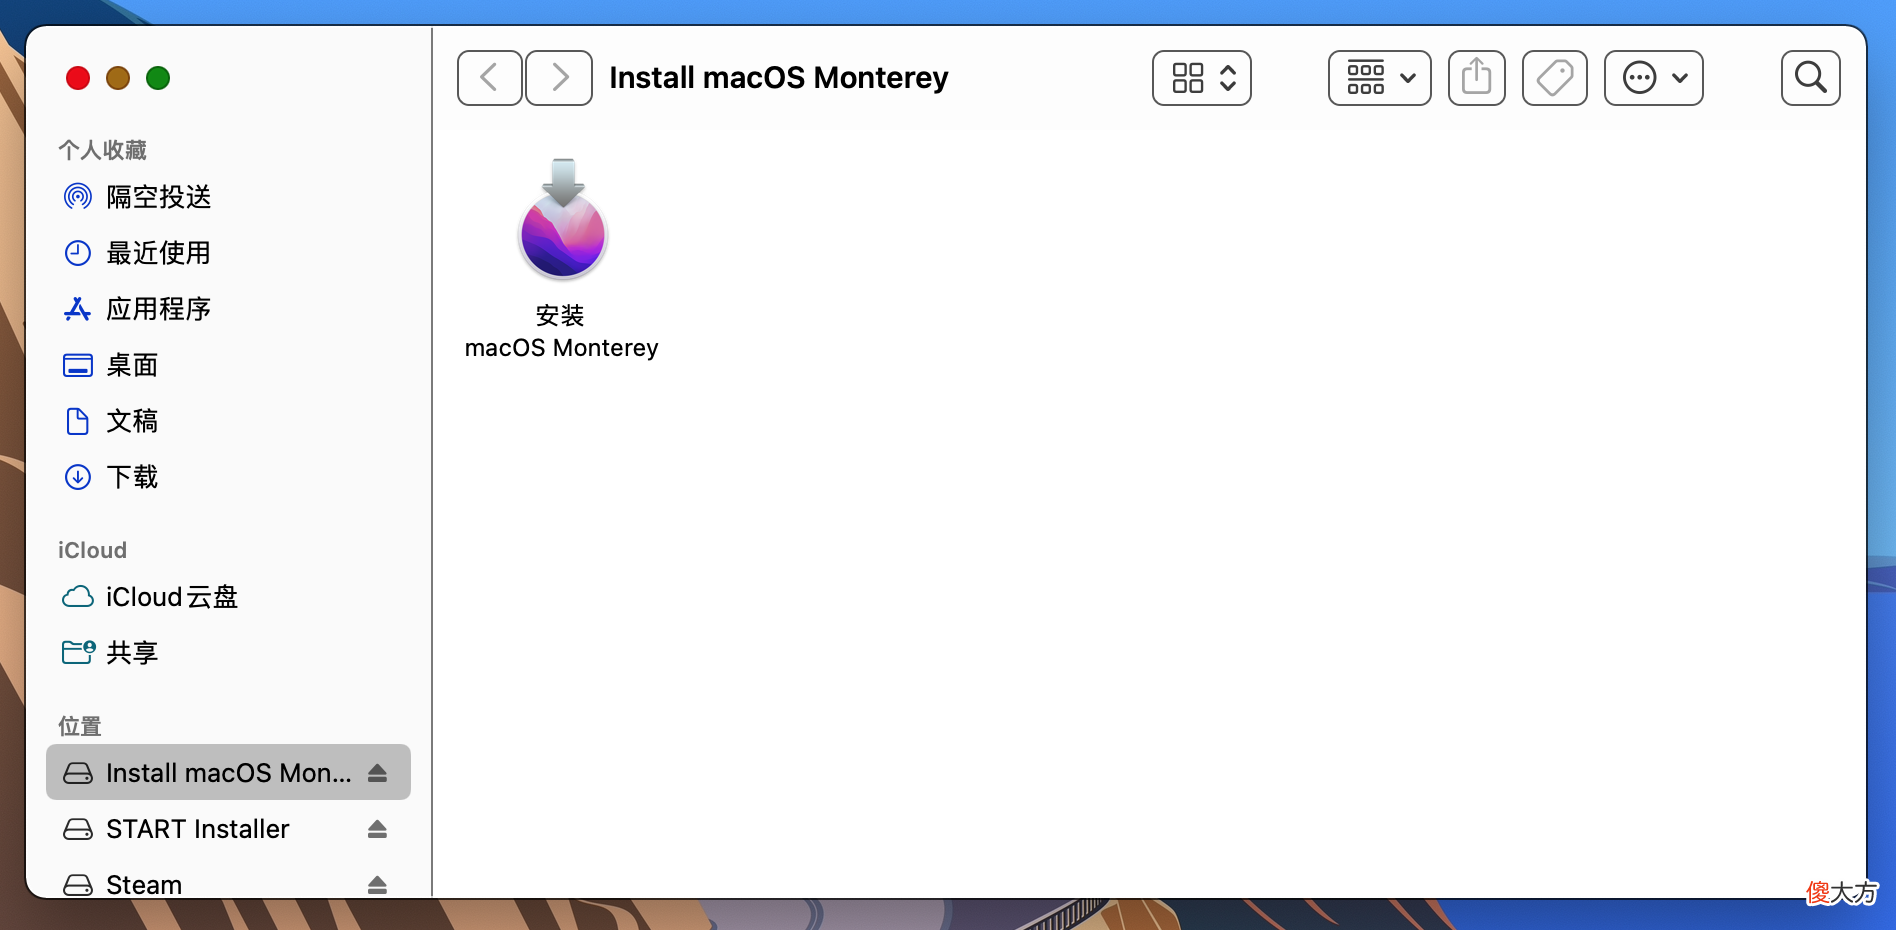Go back with the left chevron button
Viewport: 1896px width, 930px height.
[x=489, y=78]
